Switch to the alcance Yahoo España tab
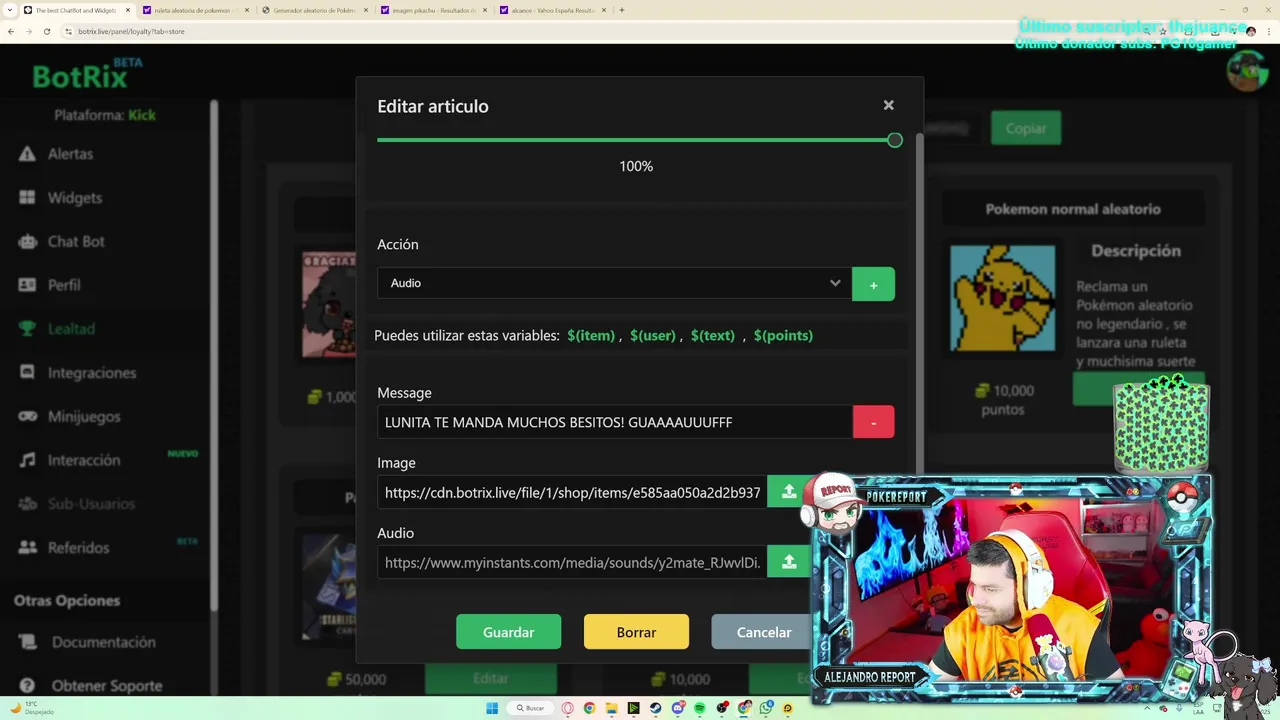The height and width of the screenshot is (720, 1280). coord(553,10)
